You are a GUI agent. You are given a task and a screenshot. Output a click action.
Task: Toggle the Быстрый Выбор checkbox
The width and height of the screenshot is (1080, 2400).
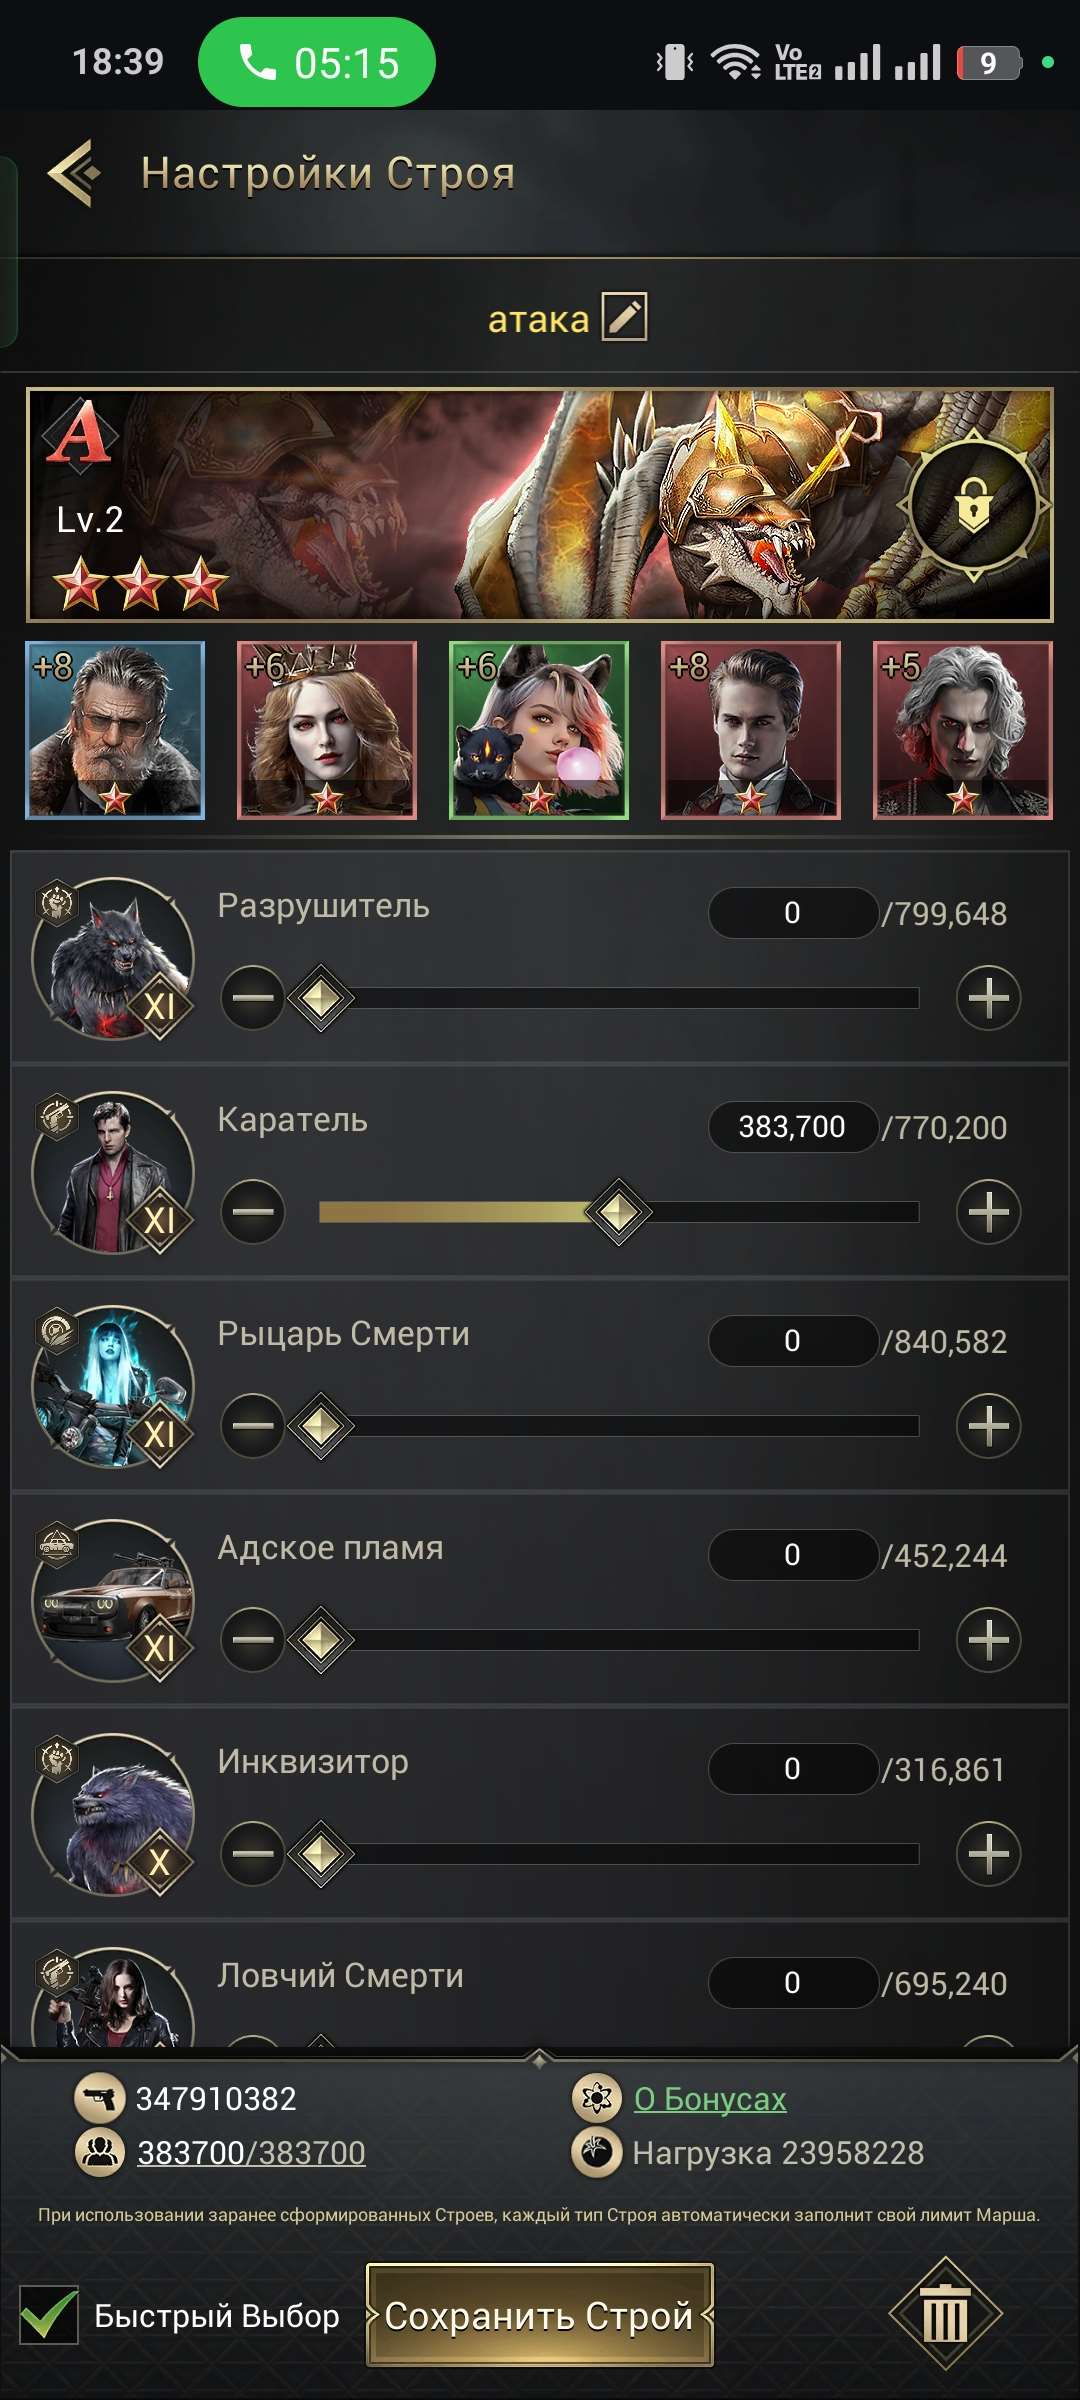49,2315
